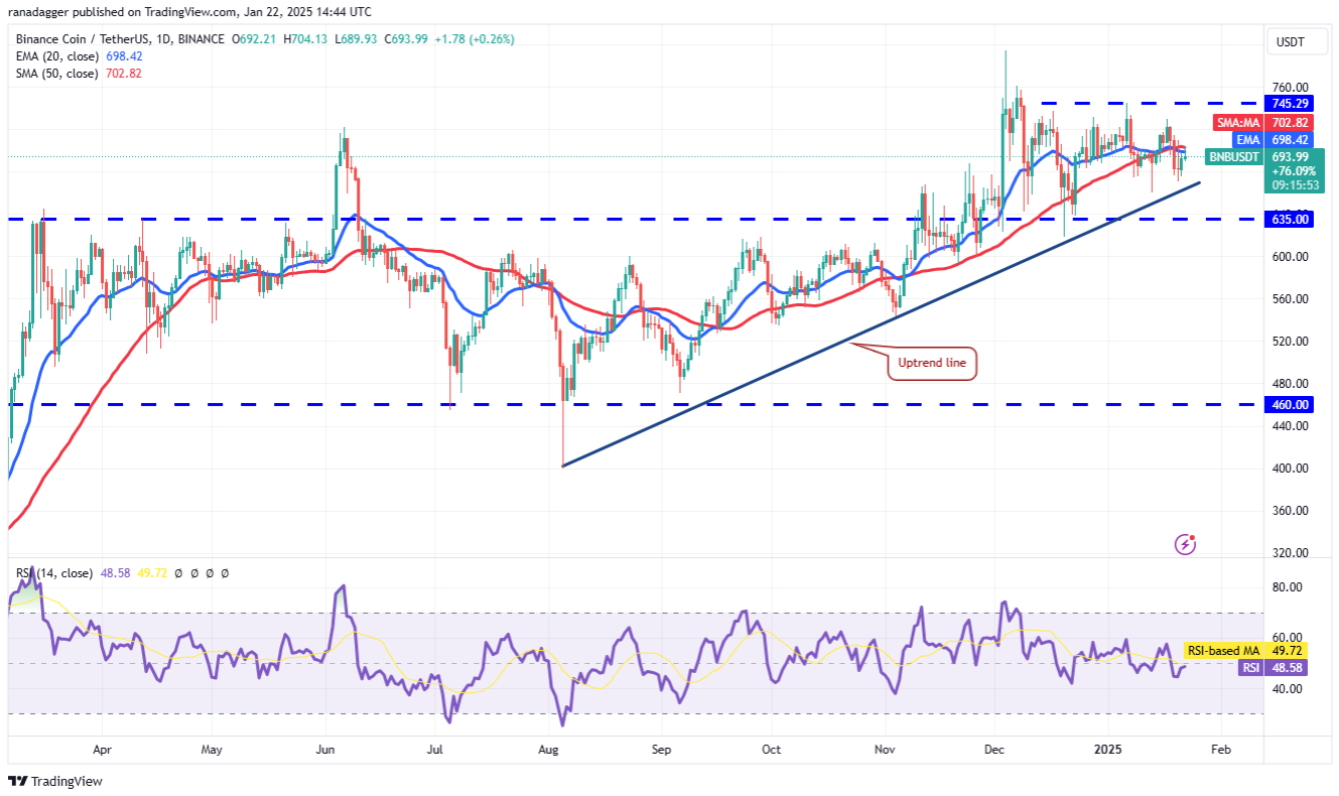
Task: Click the EMA legend value 698.42
Action: [x=124, y=56]
